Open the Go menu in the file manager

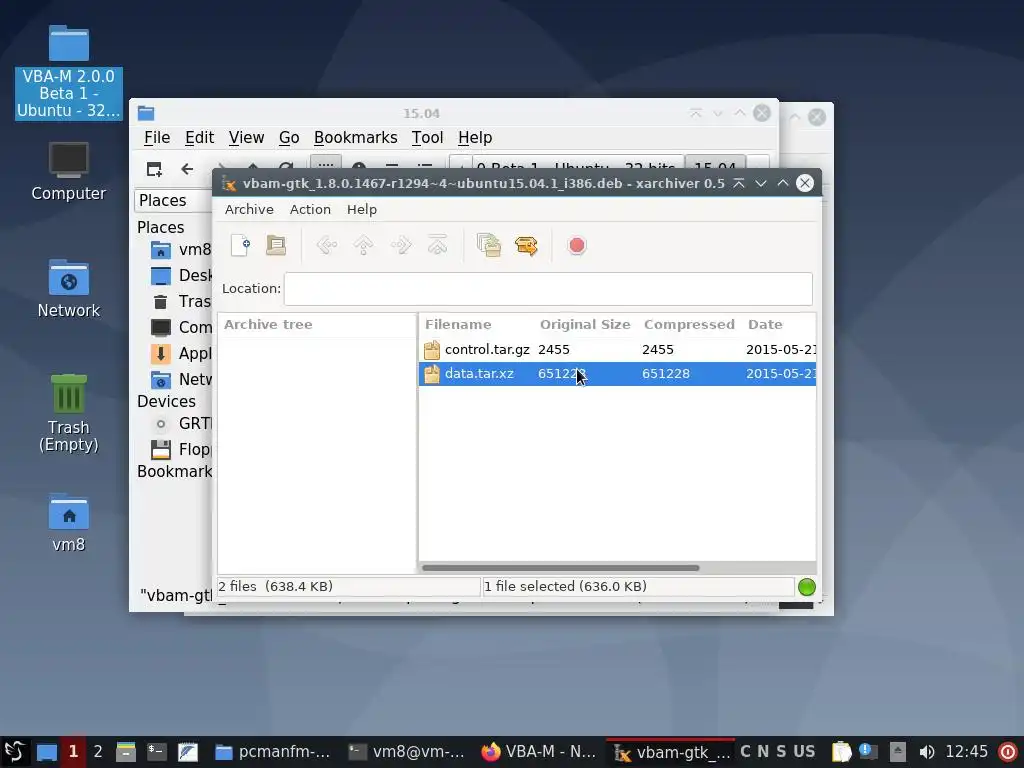289,138
